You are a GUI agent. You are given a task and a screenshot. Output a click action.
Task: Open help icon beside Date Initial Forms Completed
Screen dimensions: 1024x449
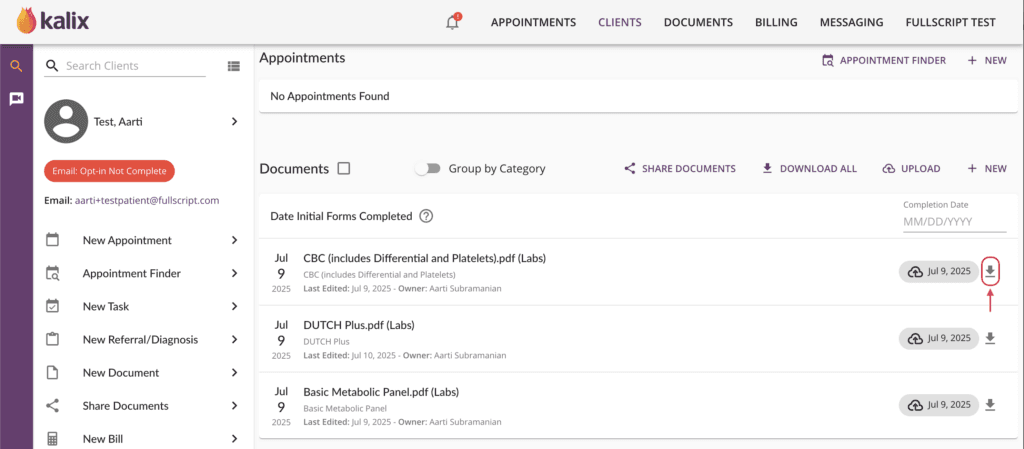(x=426, y=216)
